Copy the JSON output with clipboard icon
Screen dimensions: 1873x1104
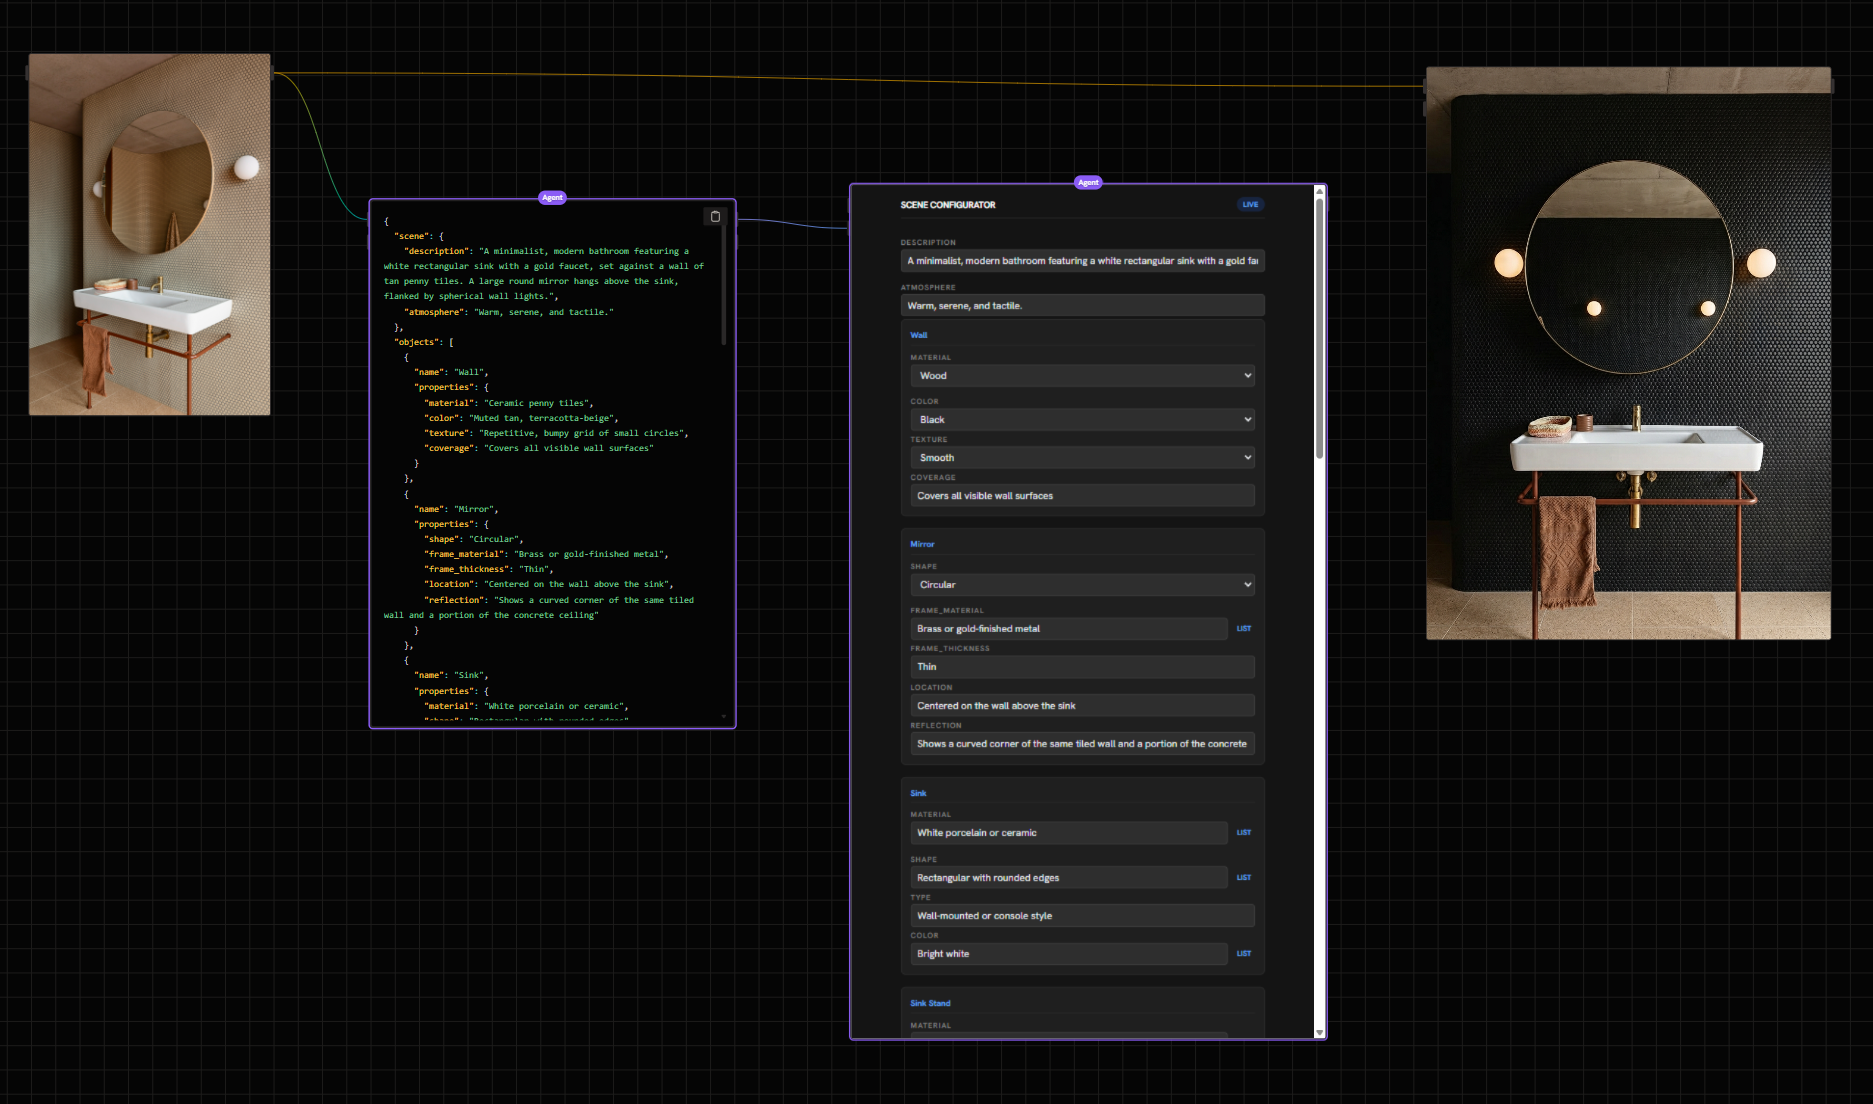715,216
